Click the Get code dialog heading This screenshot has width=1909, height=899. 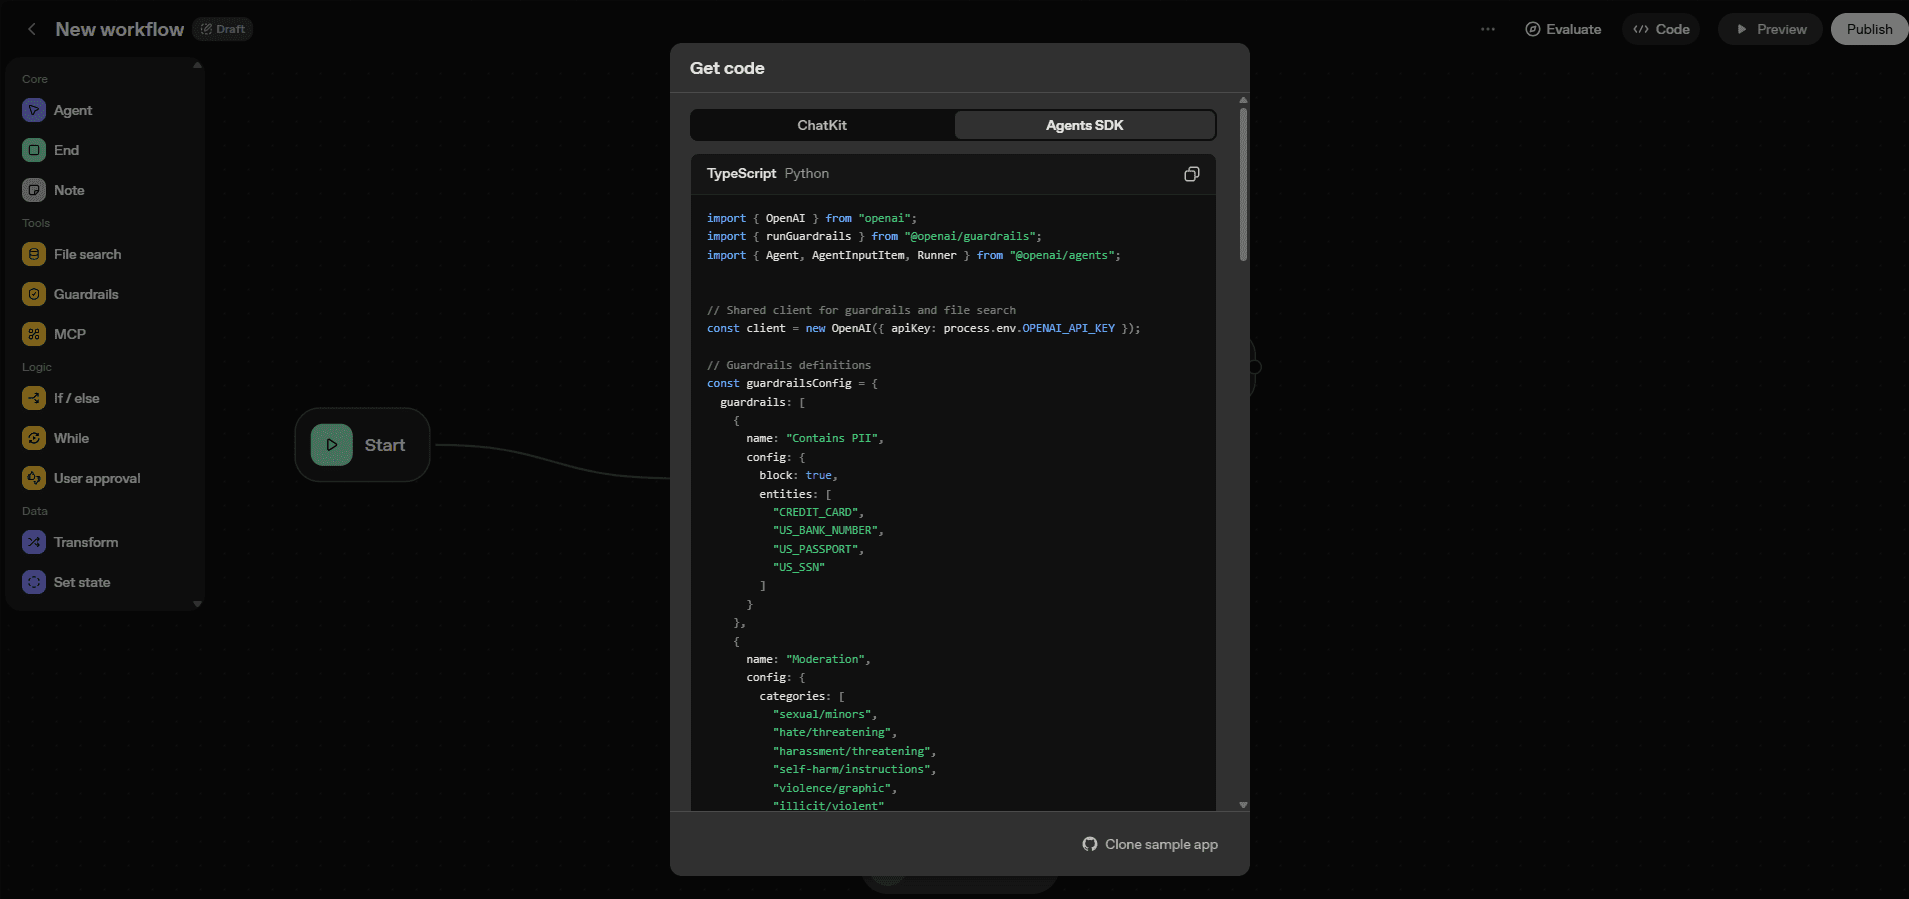(727, 68)
